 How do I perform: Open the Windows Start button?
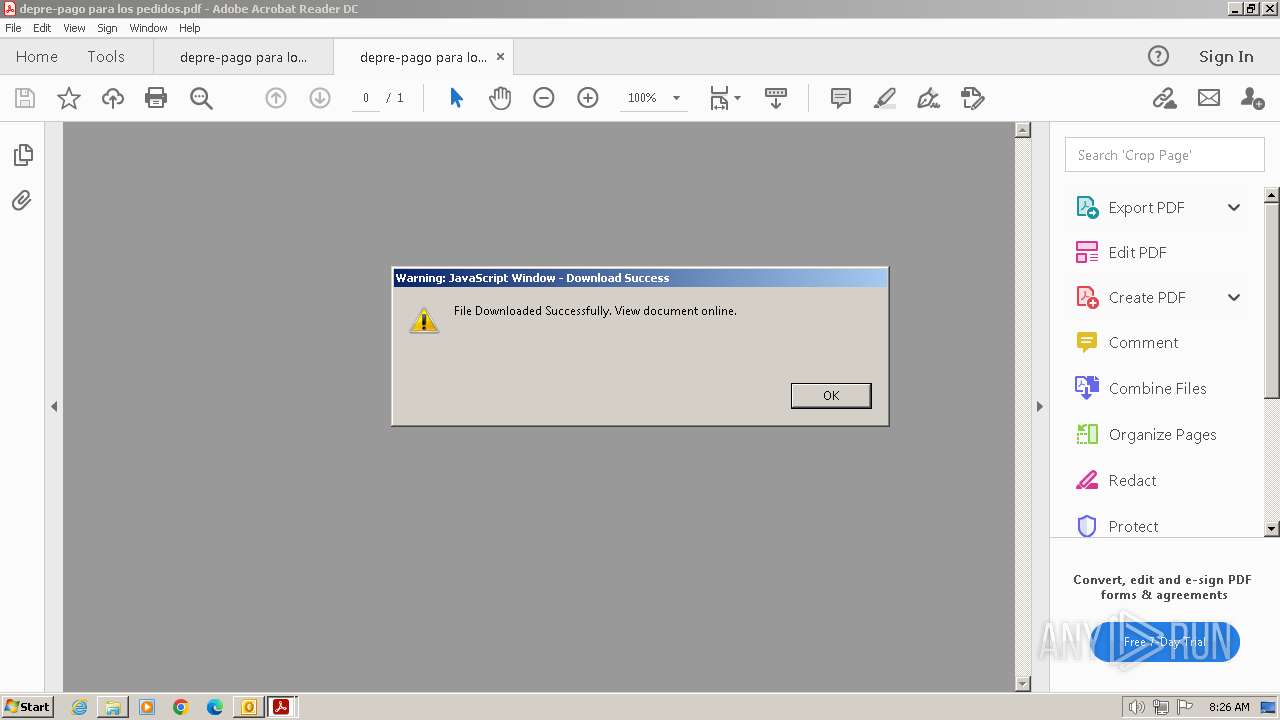coord(28,706)
